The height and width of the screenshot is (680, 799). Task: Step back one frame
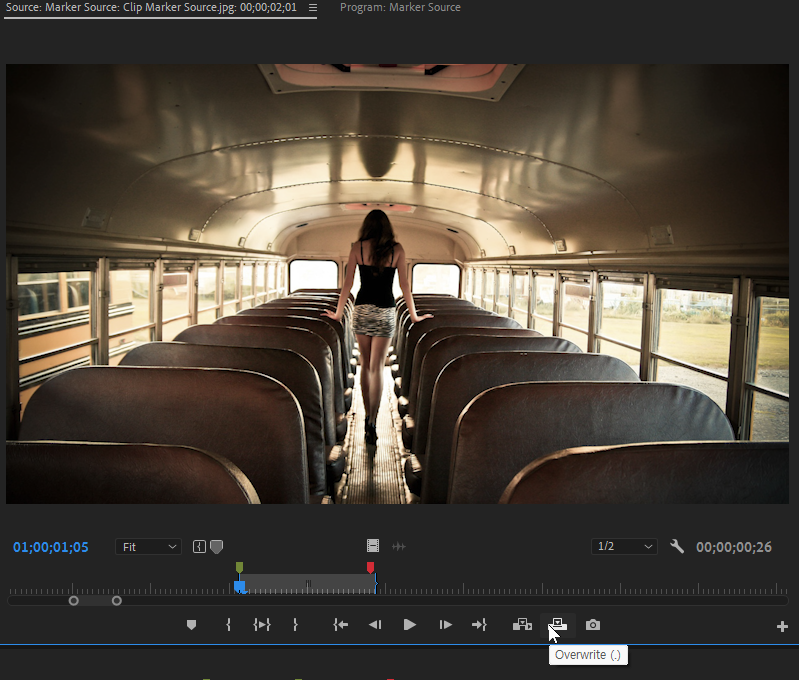tap(375, 625)
